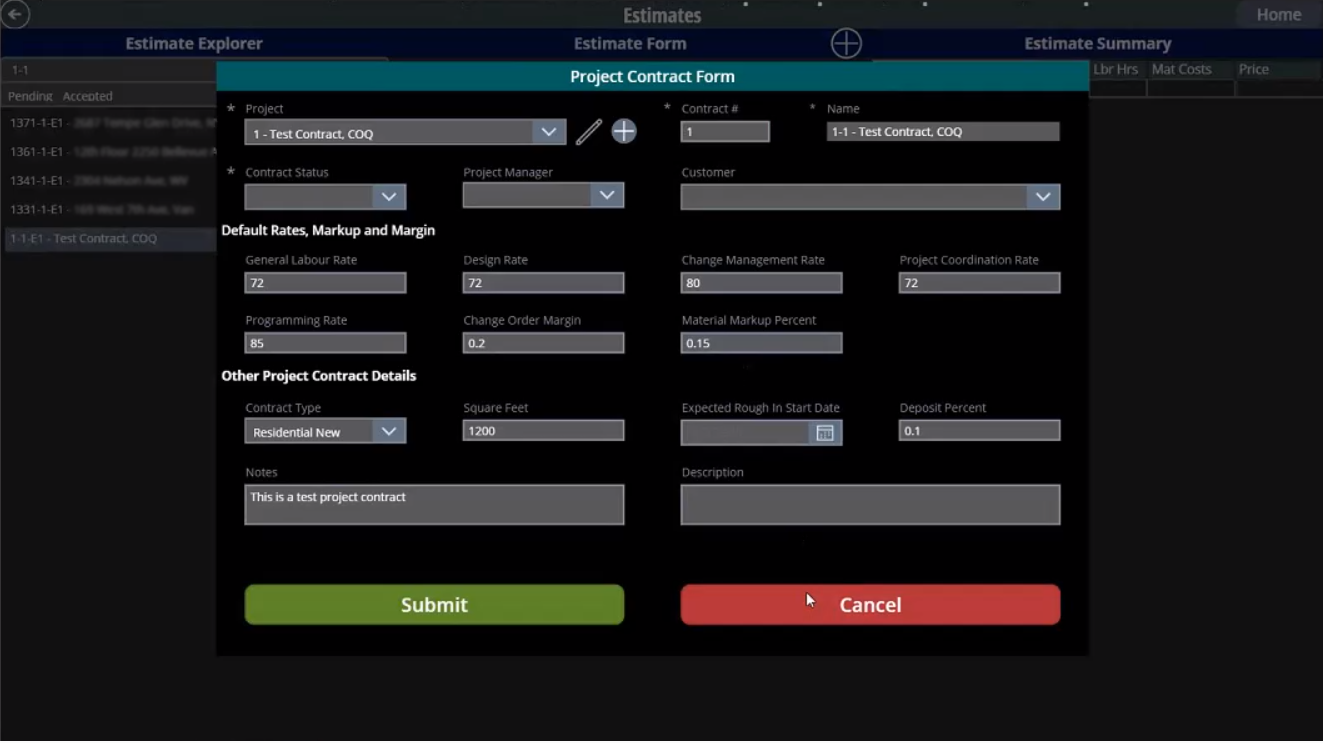
Task: Submit the Project Contract Form
Action: (434, 604)
